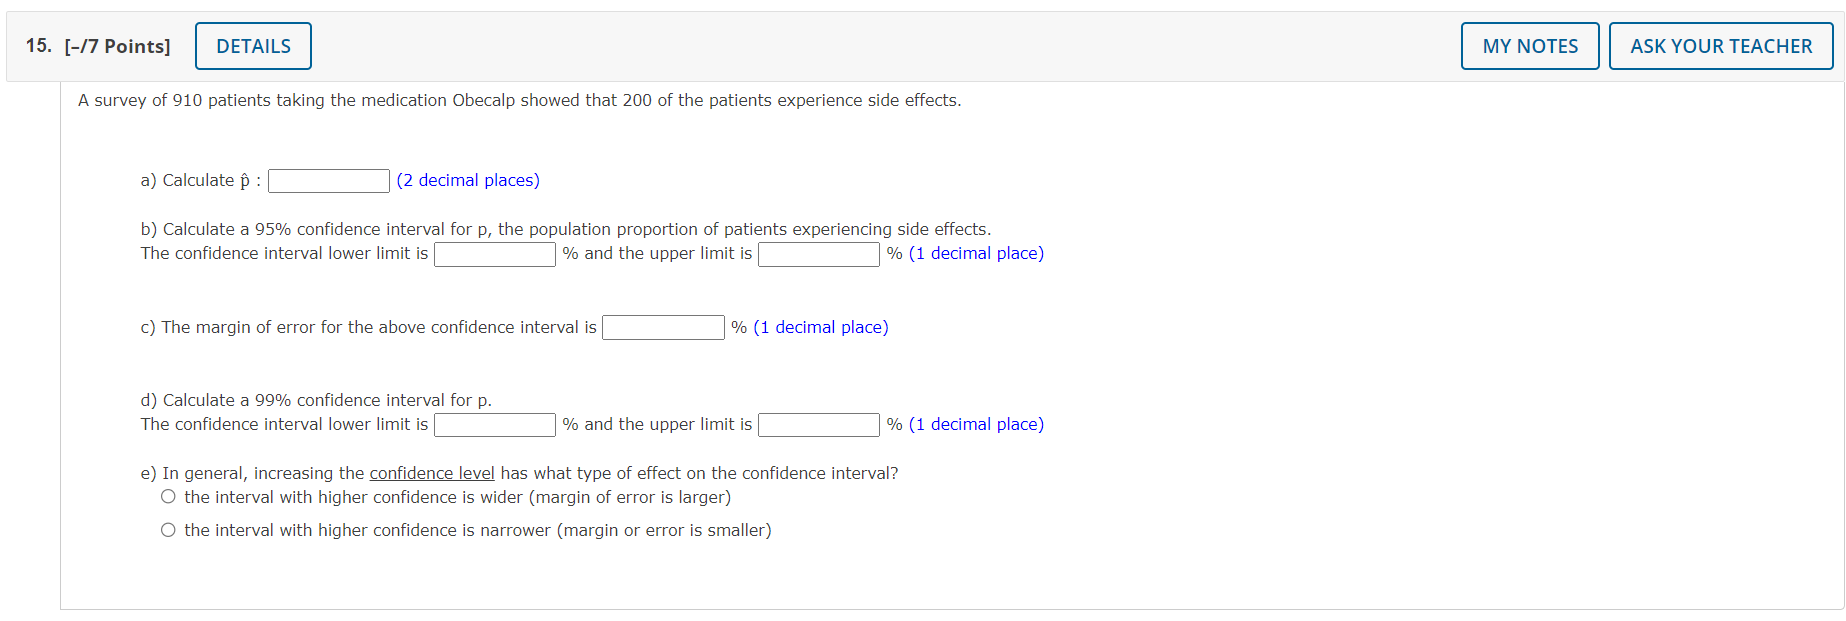Click the [–/7 Points] score indicator
Image resolution: width=1846 pixels, height=621 pixels.
click(x=119, y=45)
